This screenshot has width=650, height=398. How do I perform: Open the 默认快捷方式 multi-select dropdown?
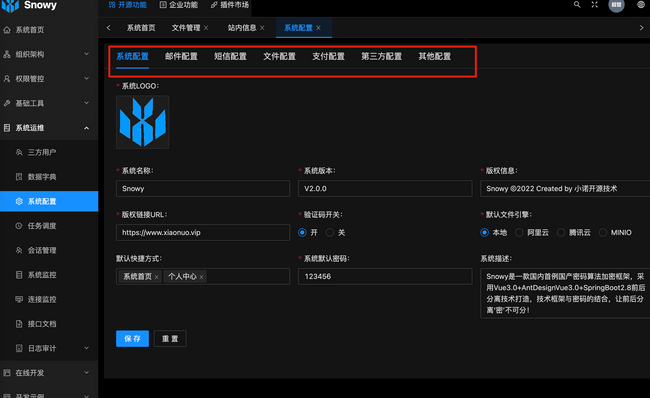coord(203,277)
